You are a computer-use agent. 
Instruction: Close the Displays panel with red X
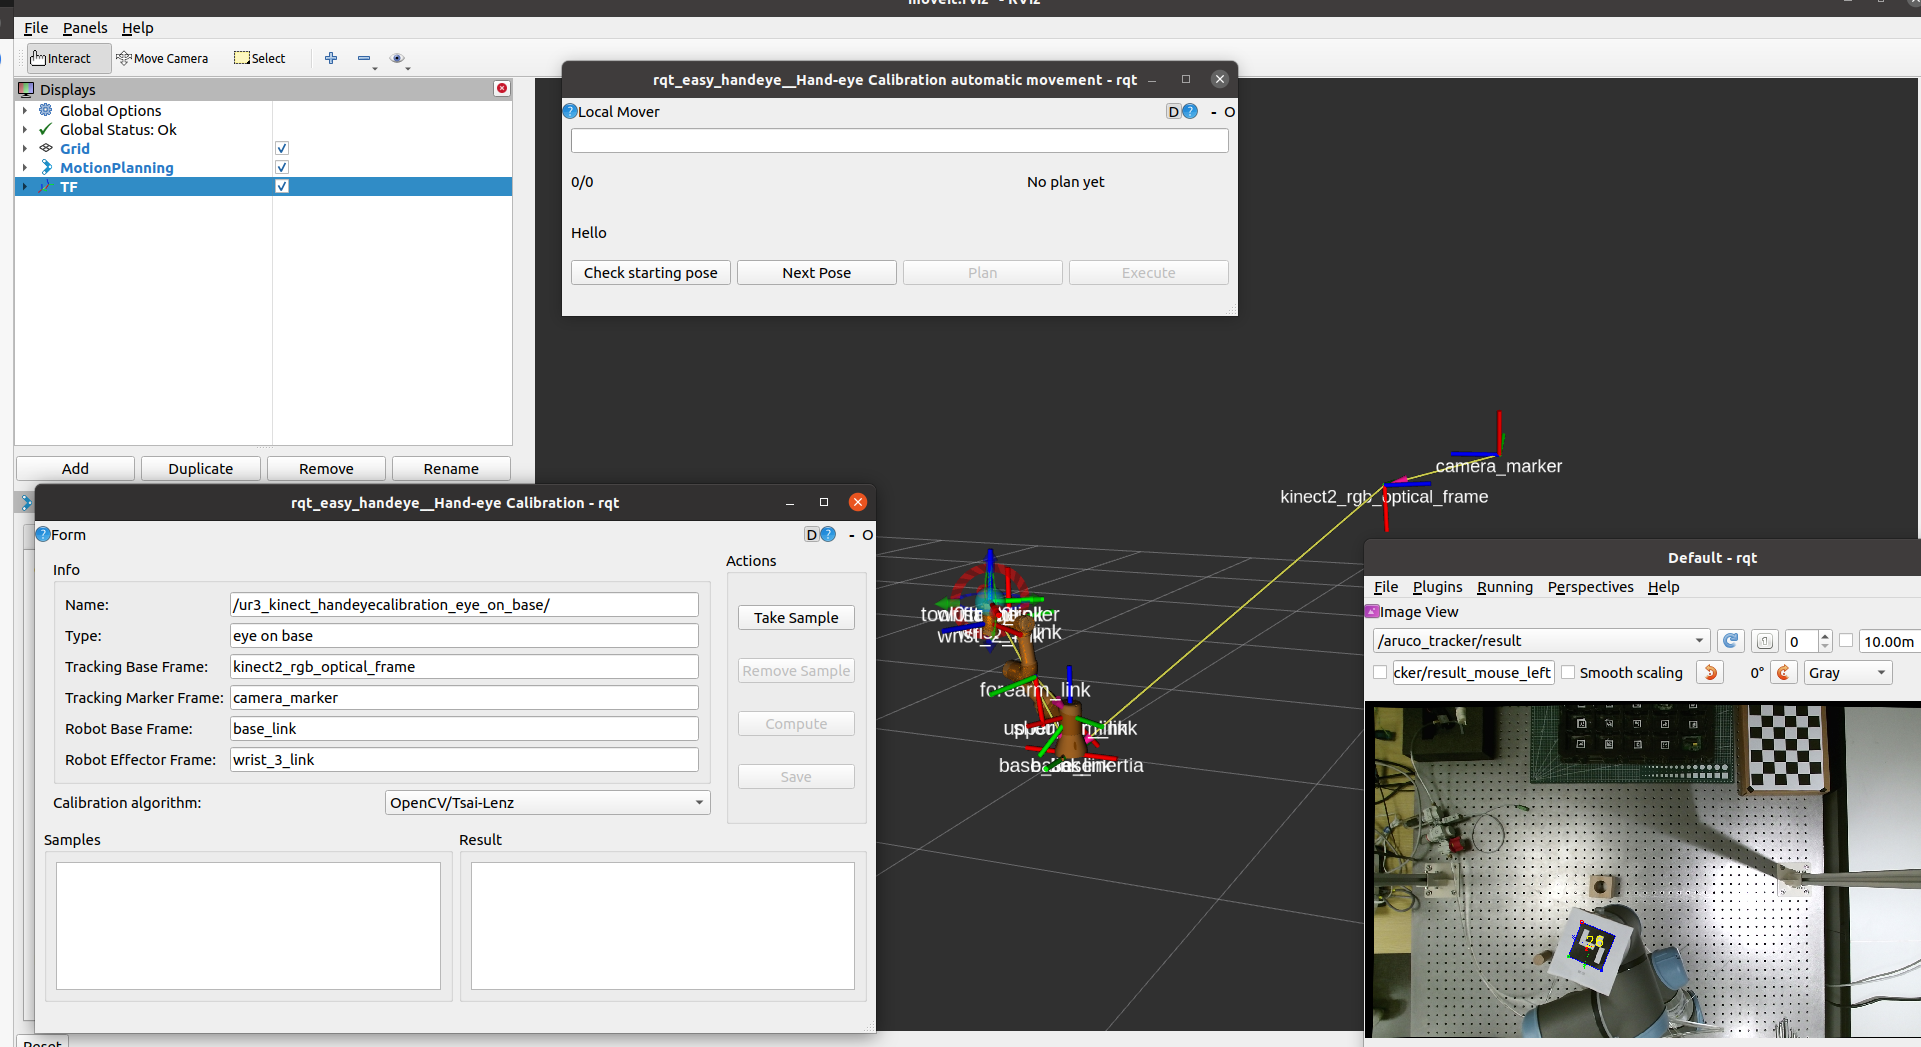point(502,89)
